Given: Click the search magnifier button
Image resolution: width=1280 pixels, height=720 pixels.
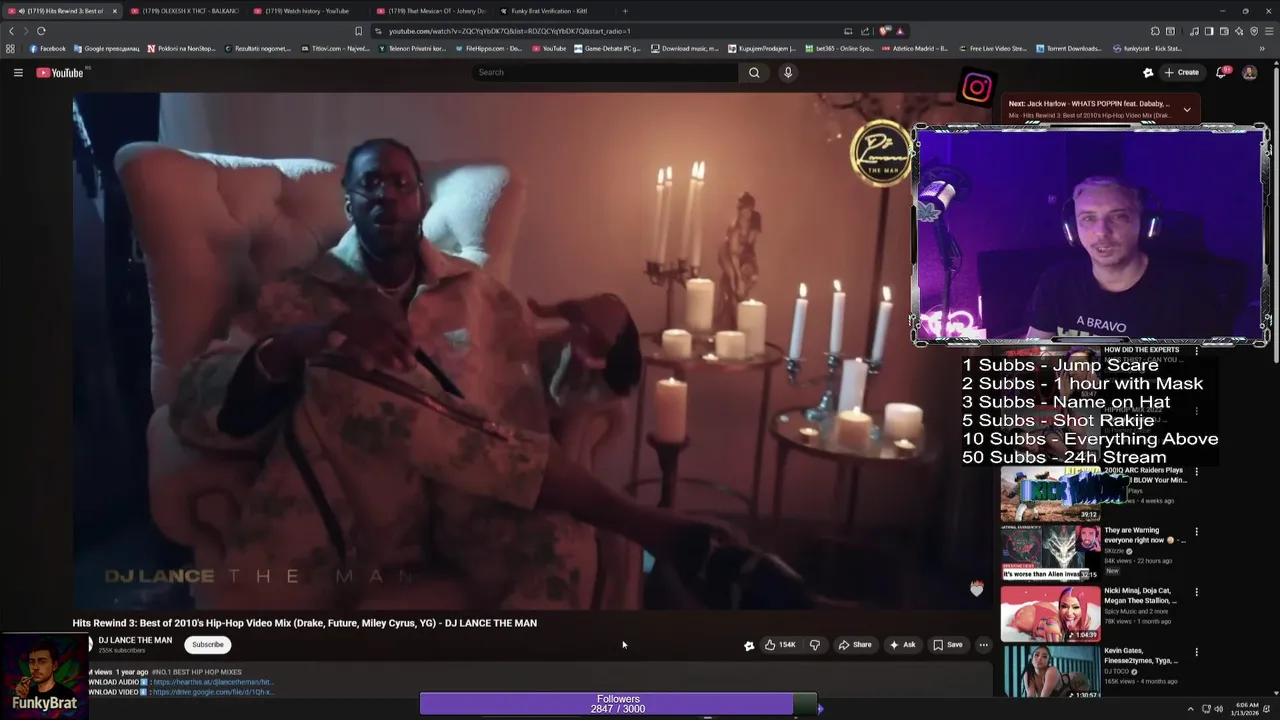Looking at the screenshot, I should (754, 72).
